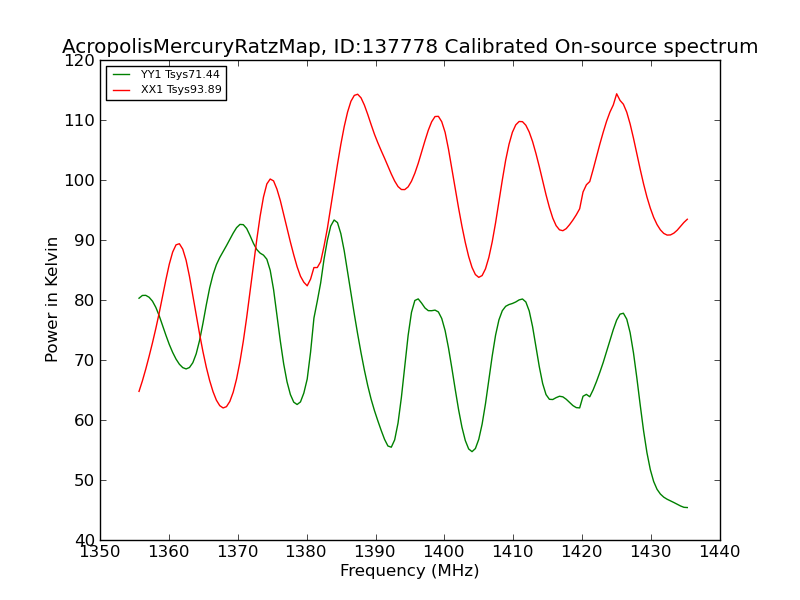Image resolution: width=800 pixels, height=600 pixels.
Task: Click the x-axis tick label 1410
Action: (x=513, y=552)
